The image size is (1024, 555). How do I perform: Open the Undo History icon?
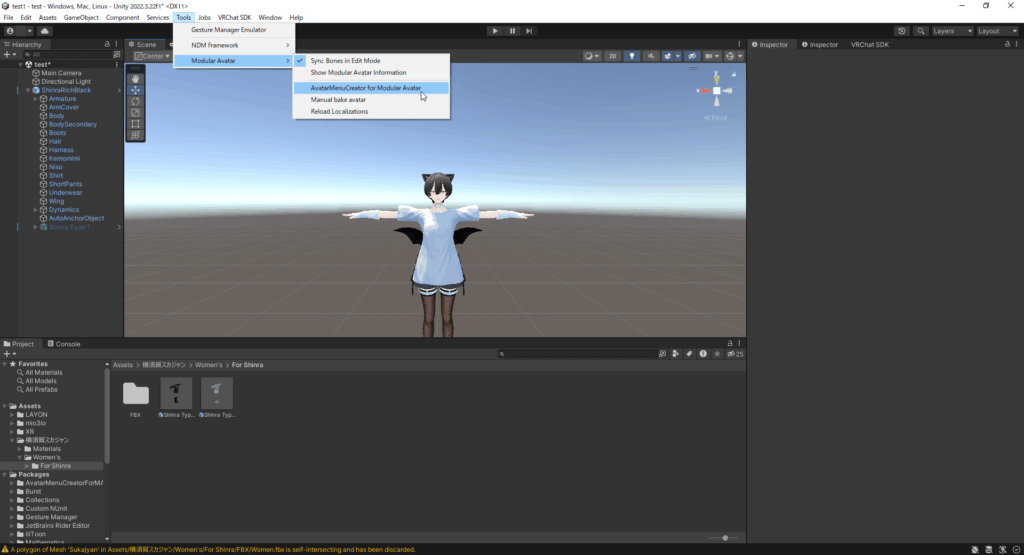[902, 31]
